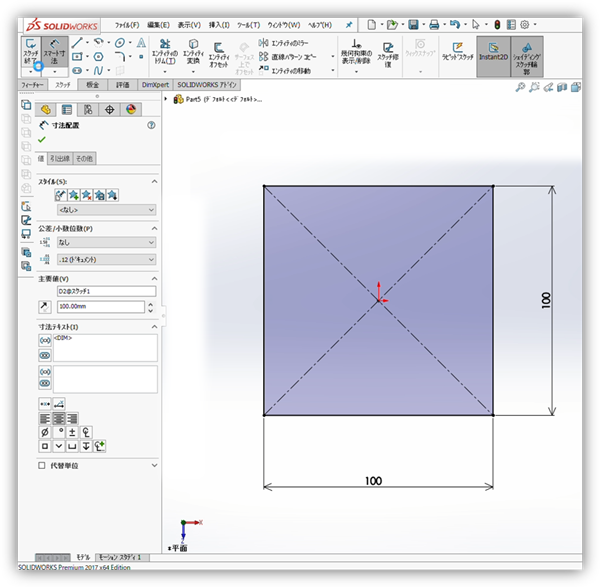
Task: Click the 100.00mm dimension value field
Action: point(101,307)
